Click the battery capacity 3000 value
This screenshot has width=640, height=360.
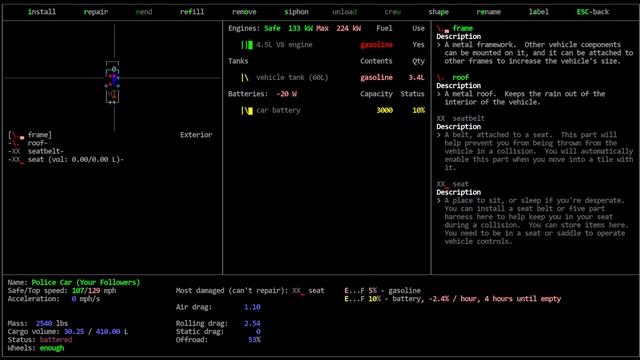pyautogui.click(x=384, y=110)
